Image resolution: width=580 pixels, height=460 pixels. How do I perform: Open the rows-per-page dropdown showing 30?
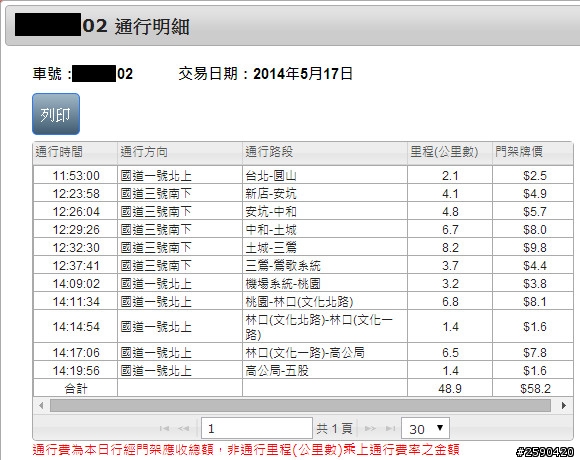(x=425, y=428)
